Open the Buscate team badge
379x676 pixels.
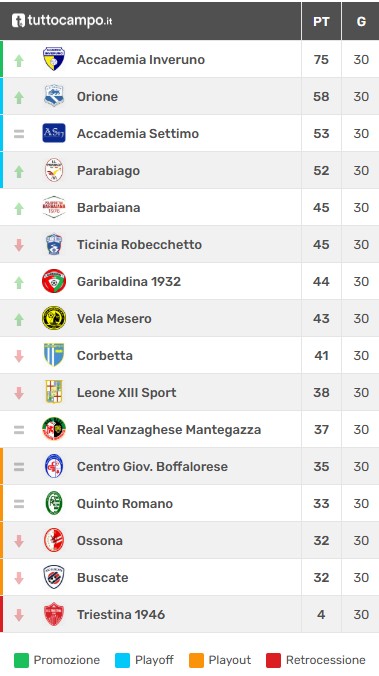point(54,577)
